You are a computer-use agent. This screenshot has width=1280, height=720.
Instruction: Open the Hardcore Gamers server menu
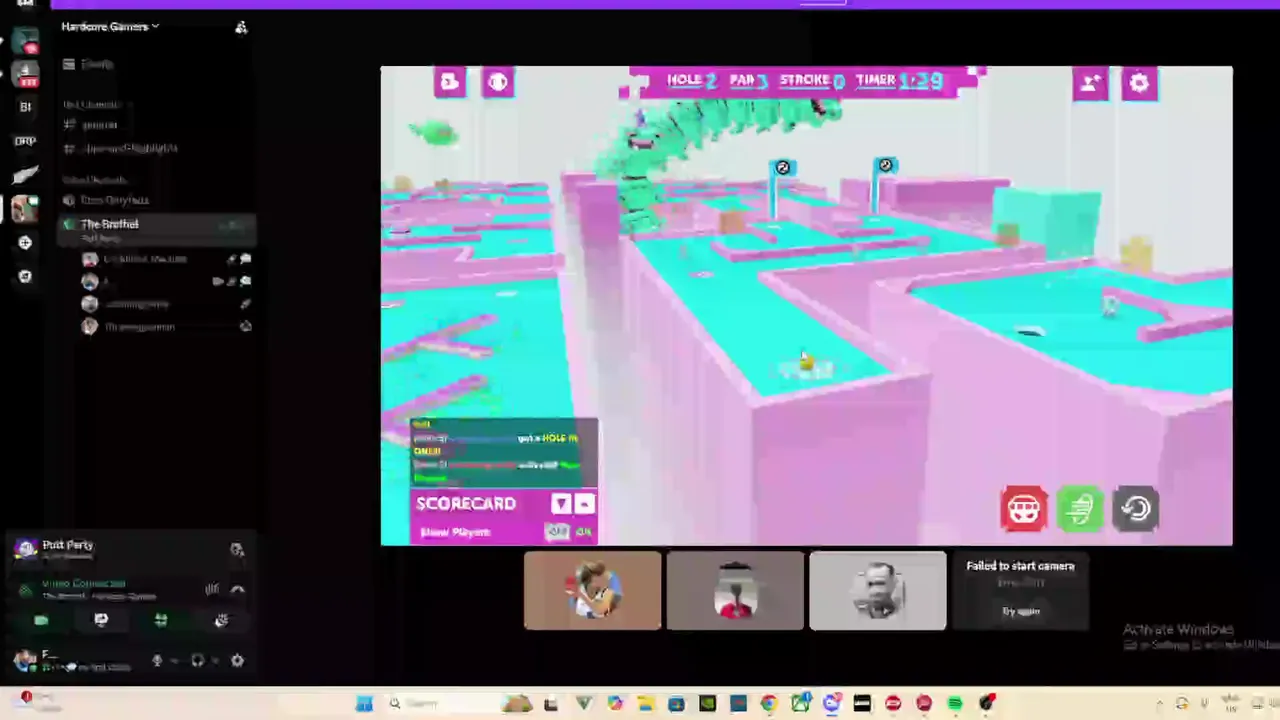coord(110,27)
